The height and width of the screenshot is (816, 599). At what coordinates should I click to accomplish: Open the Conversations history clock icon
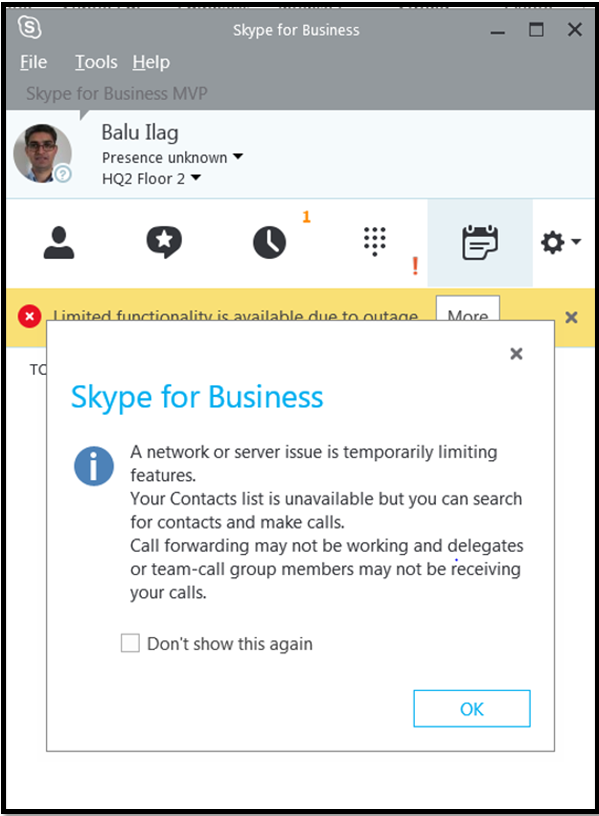pos(269,243)
